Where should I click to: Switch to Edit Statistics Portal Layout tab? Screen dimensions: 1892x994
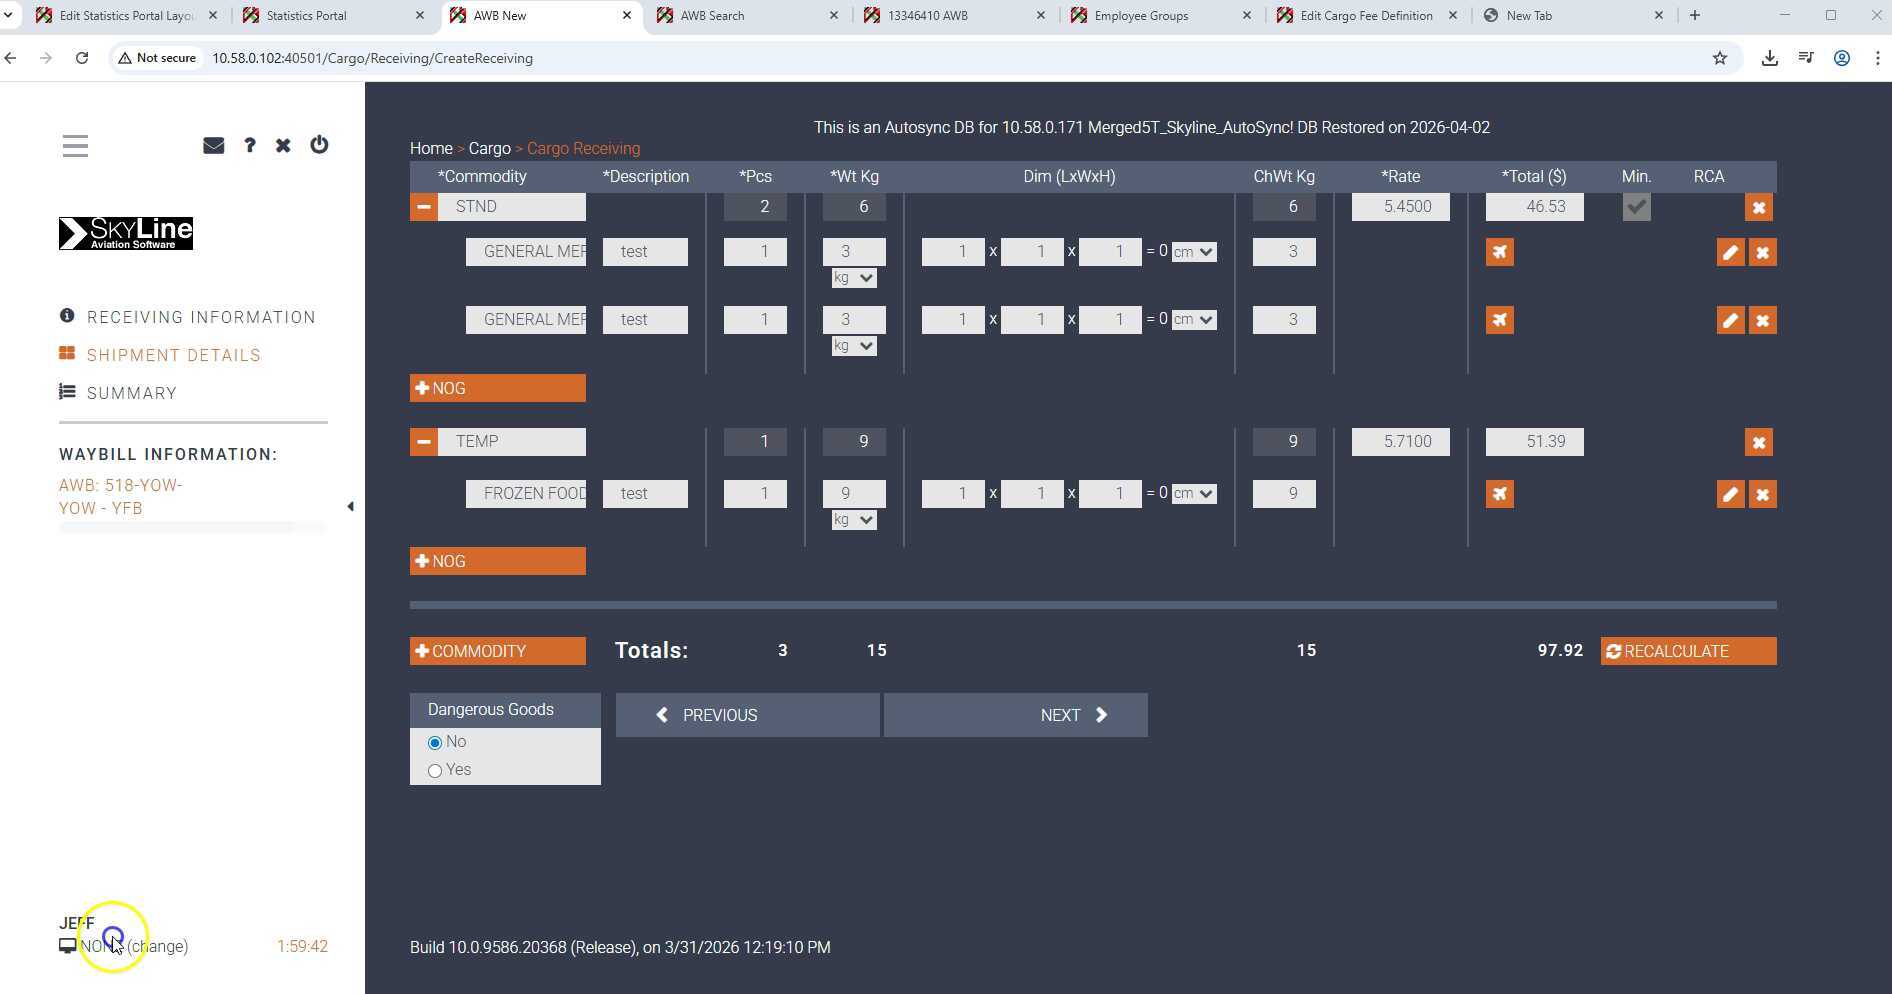pyautogui.click(x=126, y=15)
